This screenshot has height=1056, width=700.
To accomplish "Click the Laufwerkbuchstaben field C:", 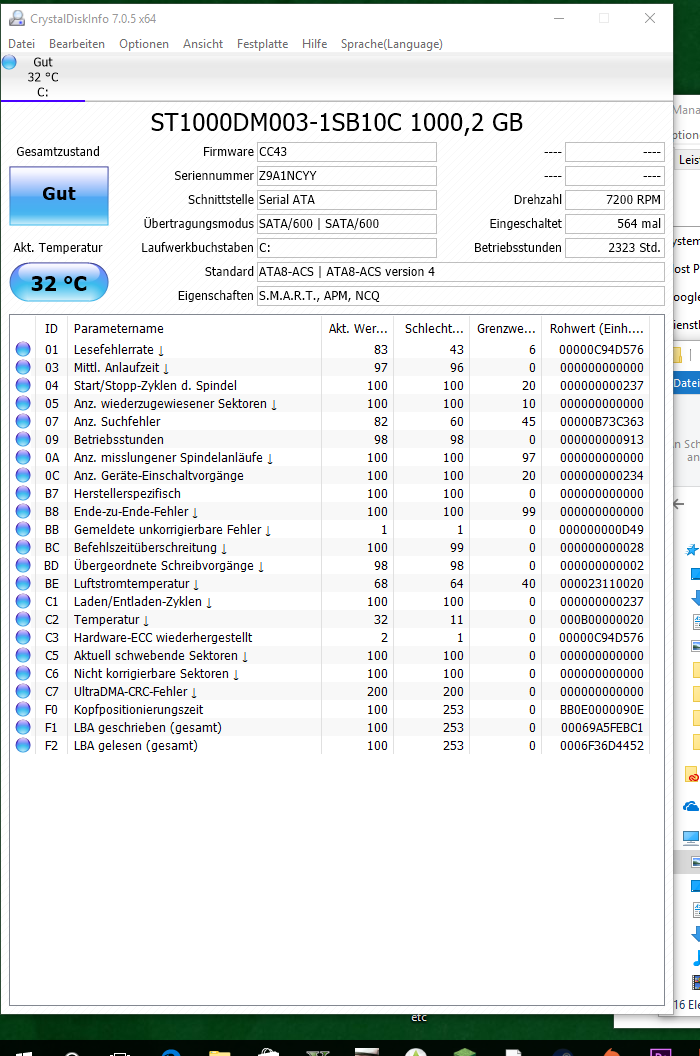I will pyautogui.click(x=346, y=248).
